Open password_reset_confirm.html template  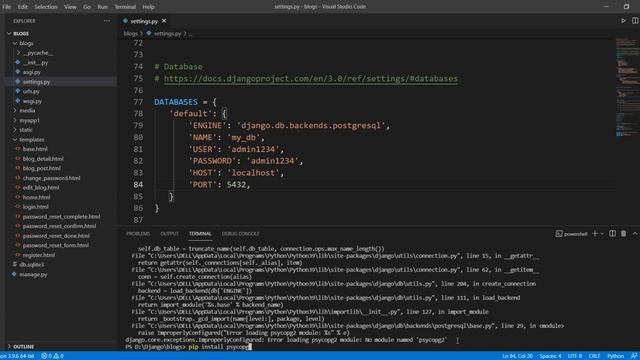59,226
